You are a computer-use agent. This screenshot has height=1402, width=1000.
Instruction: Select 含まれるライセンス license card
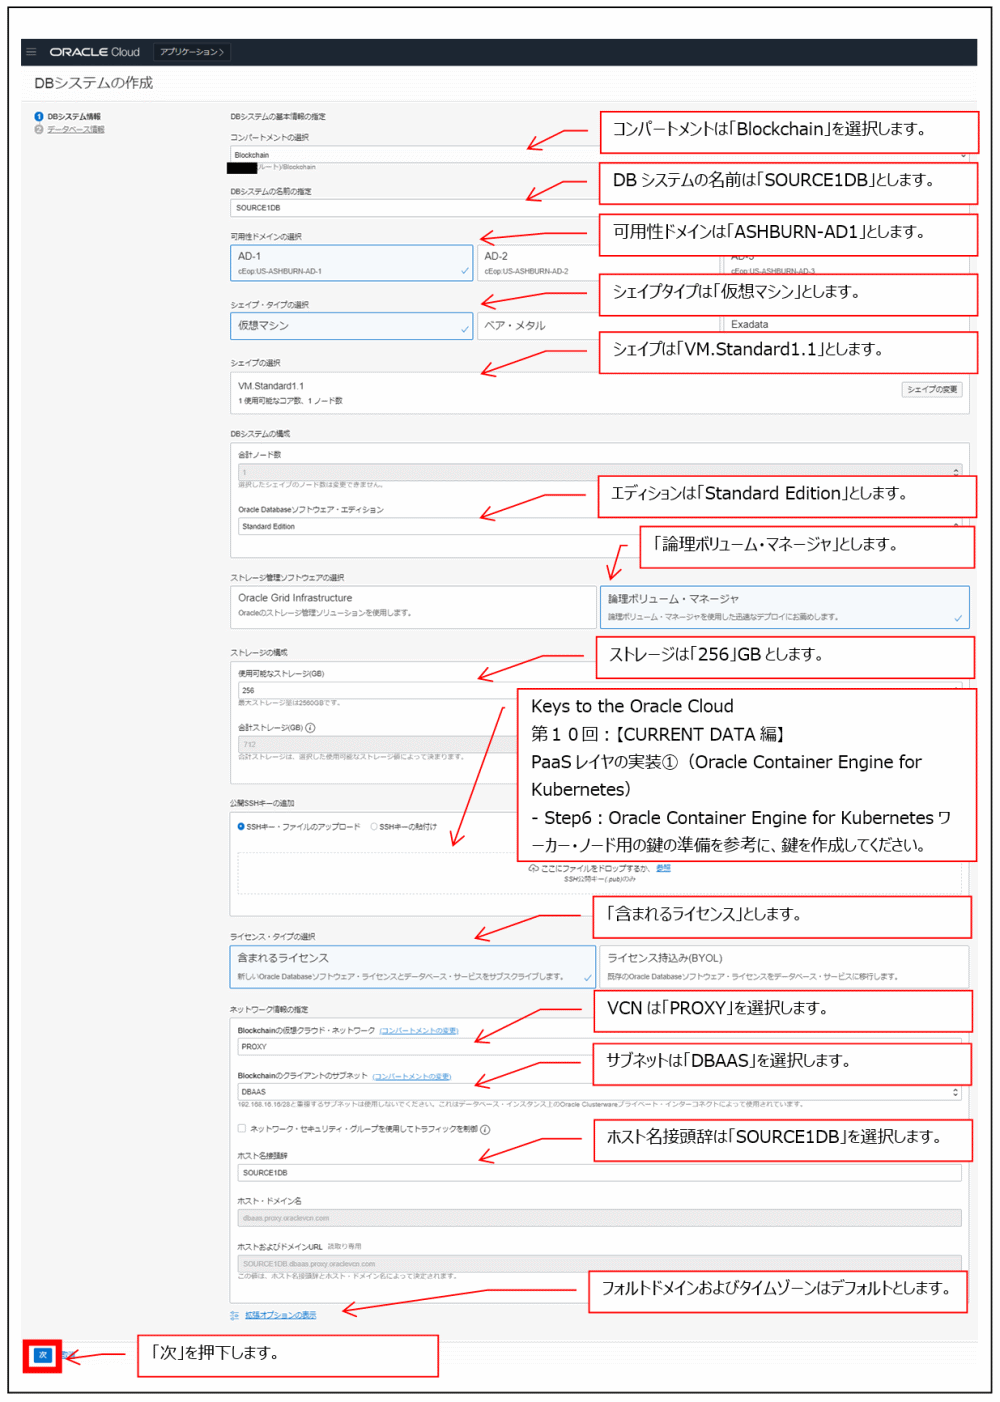[x=413, y=967]
